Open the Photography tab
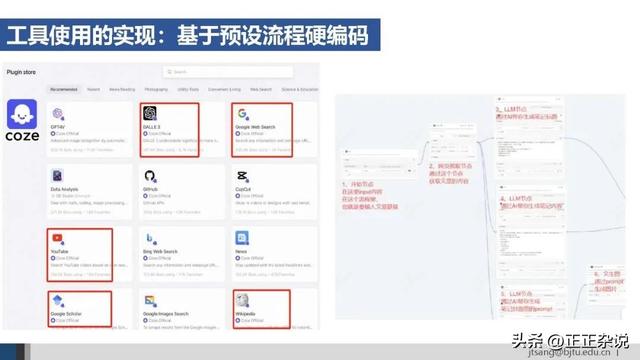The height and width of the screenshot is (360, 640). (156, 89)
